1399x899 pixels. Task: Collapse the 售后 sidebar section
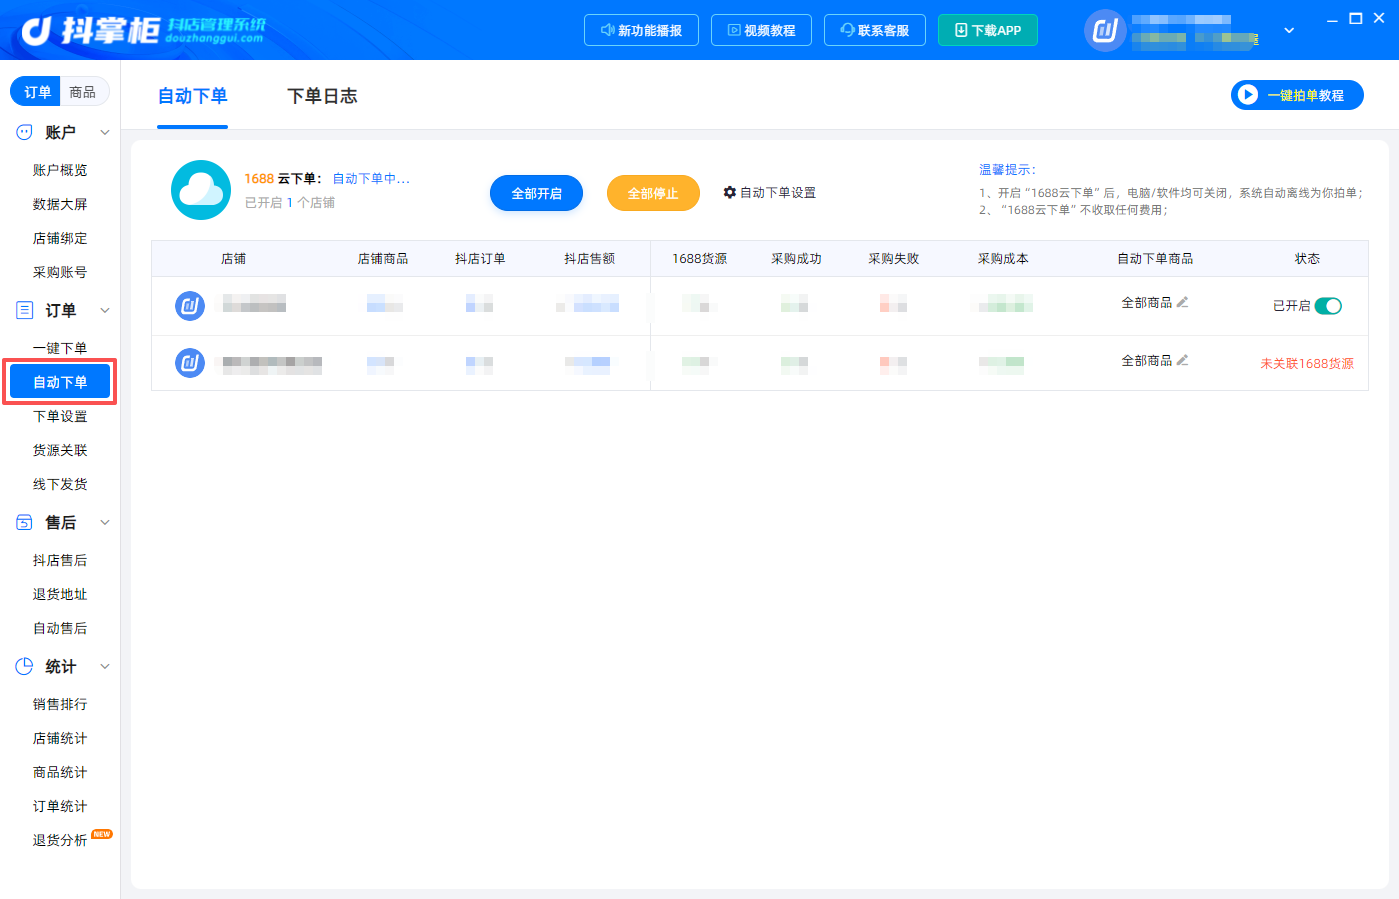pos(105,522)
